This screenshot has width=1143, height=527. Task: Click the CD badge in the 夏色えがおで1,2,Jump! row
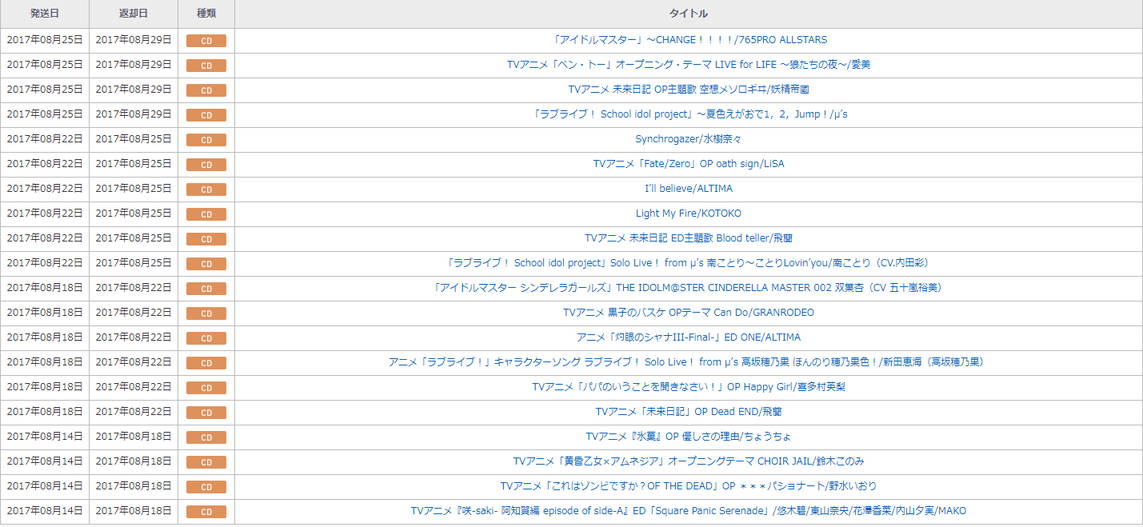click(206, 115)
